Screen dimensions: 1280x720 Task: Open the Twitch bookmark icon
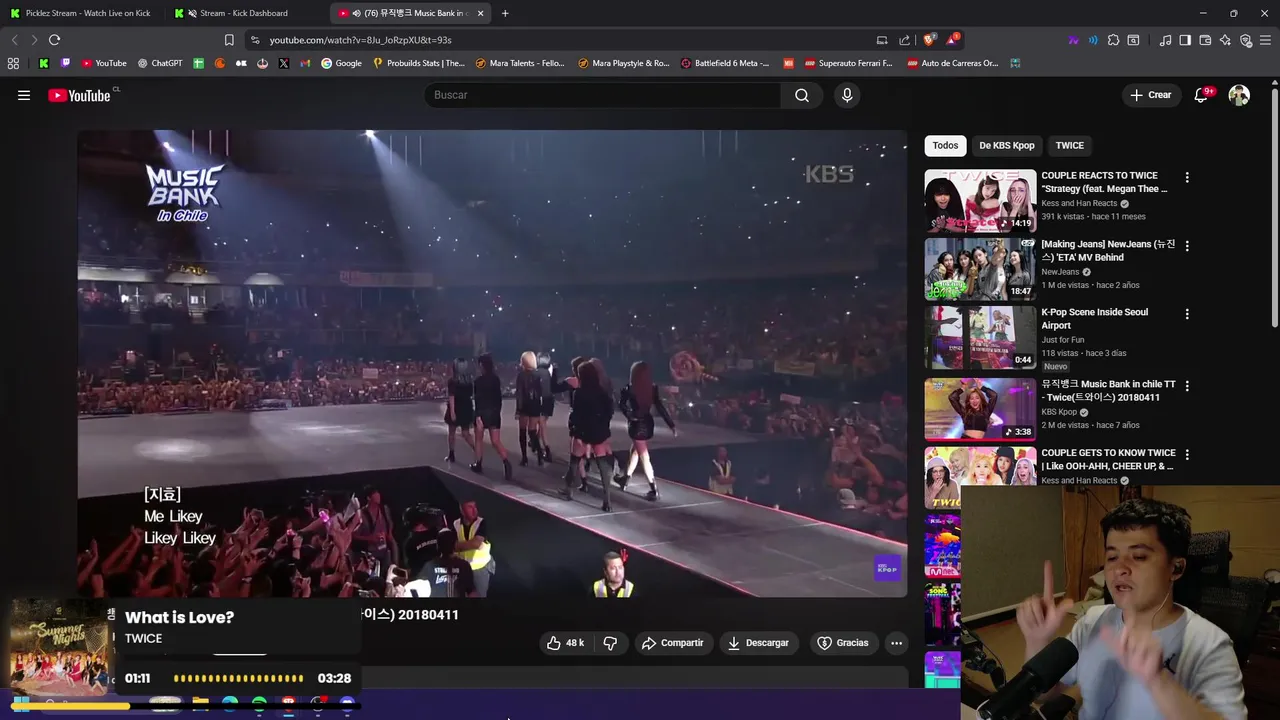(66, 63)
